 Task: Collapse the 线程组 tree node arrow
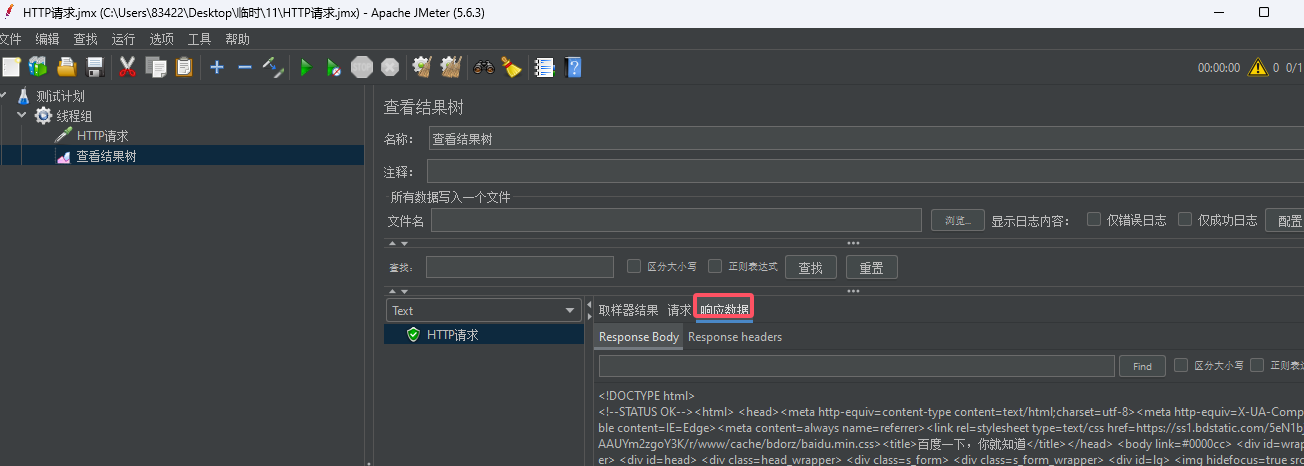(22, 116)
